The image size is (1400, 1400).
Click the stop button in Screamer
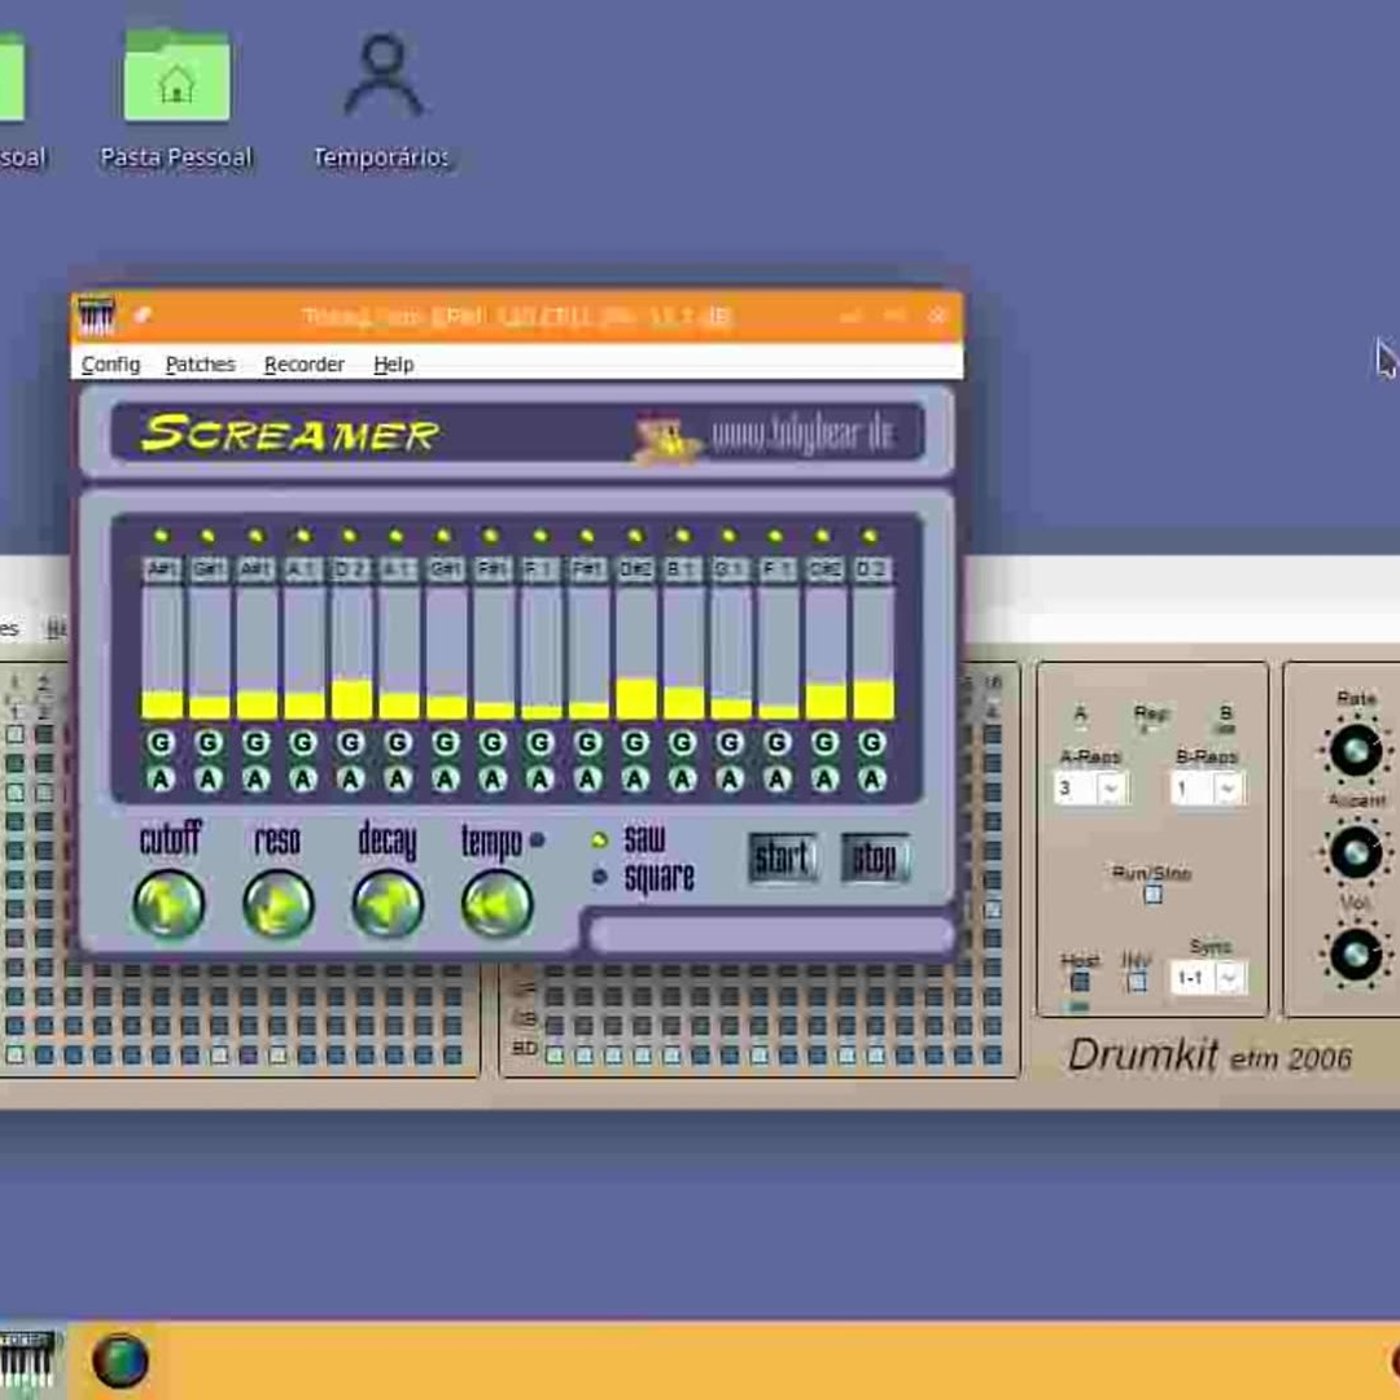pos(875,857)
